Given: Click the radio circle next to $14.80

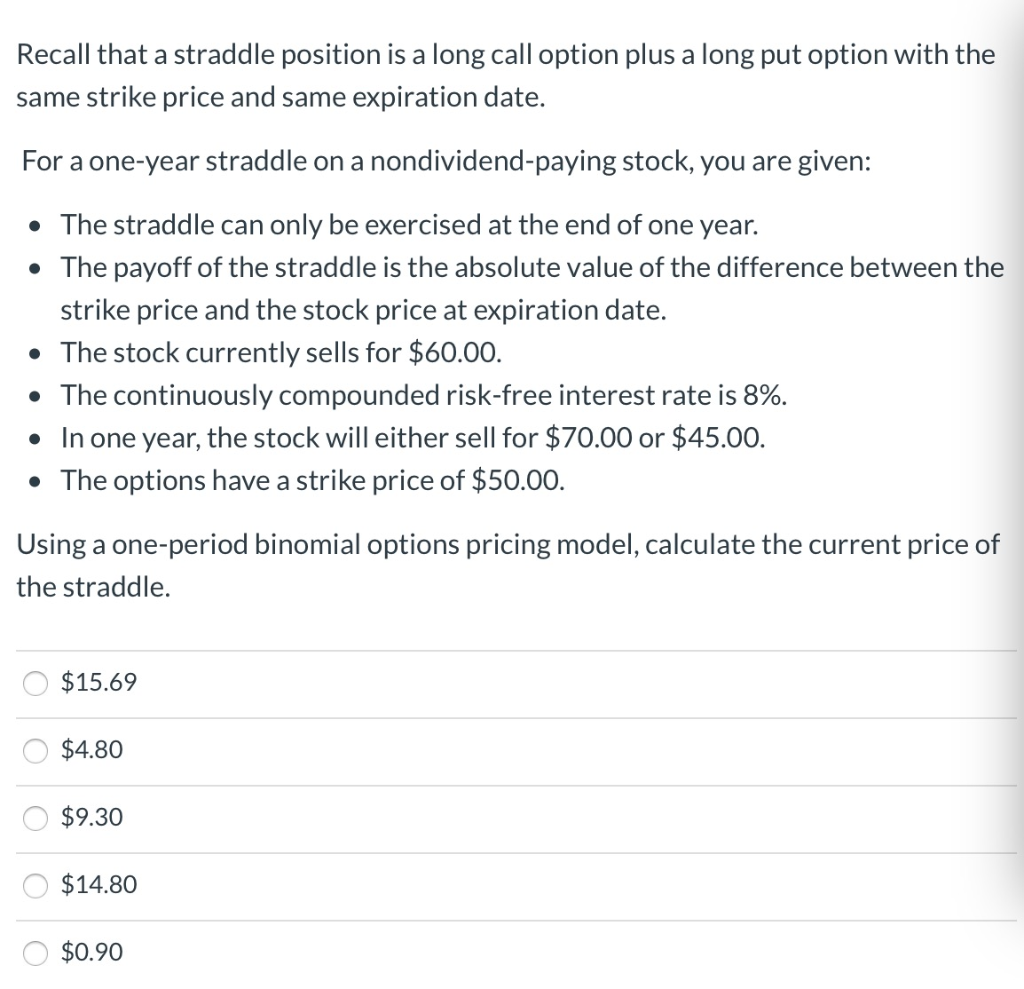Looking at the screenshot, I should [x=35, y=885].
